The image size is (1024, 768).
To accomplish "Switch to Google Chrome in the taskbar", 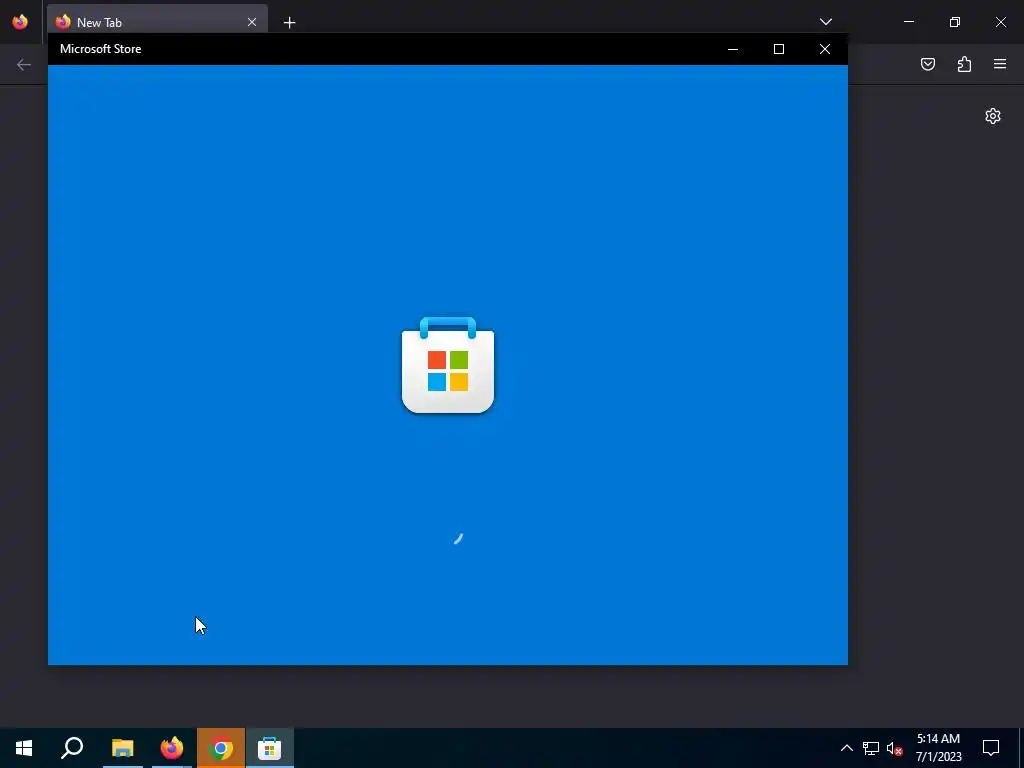I will click(221, 748).
